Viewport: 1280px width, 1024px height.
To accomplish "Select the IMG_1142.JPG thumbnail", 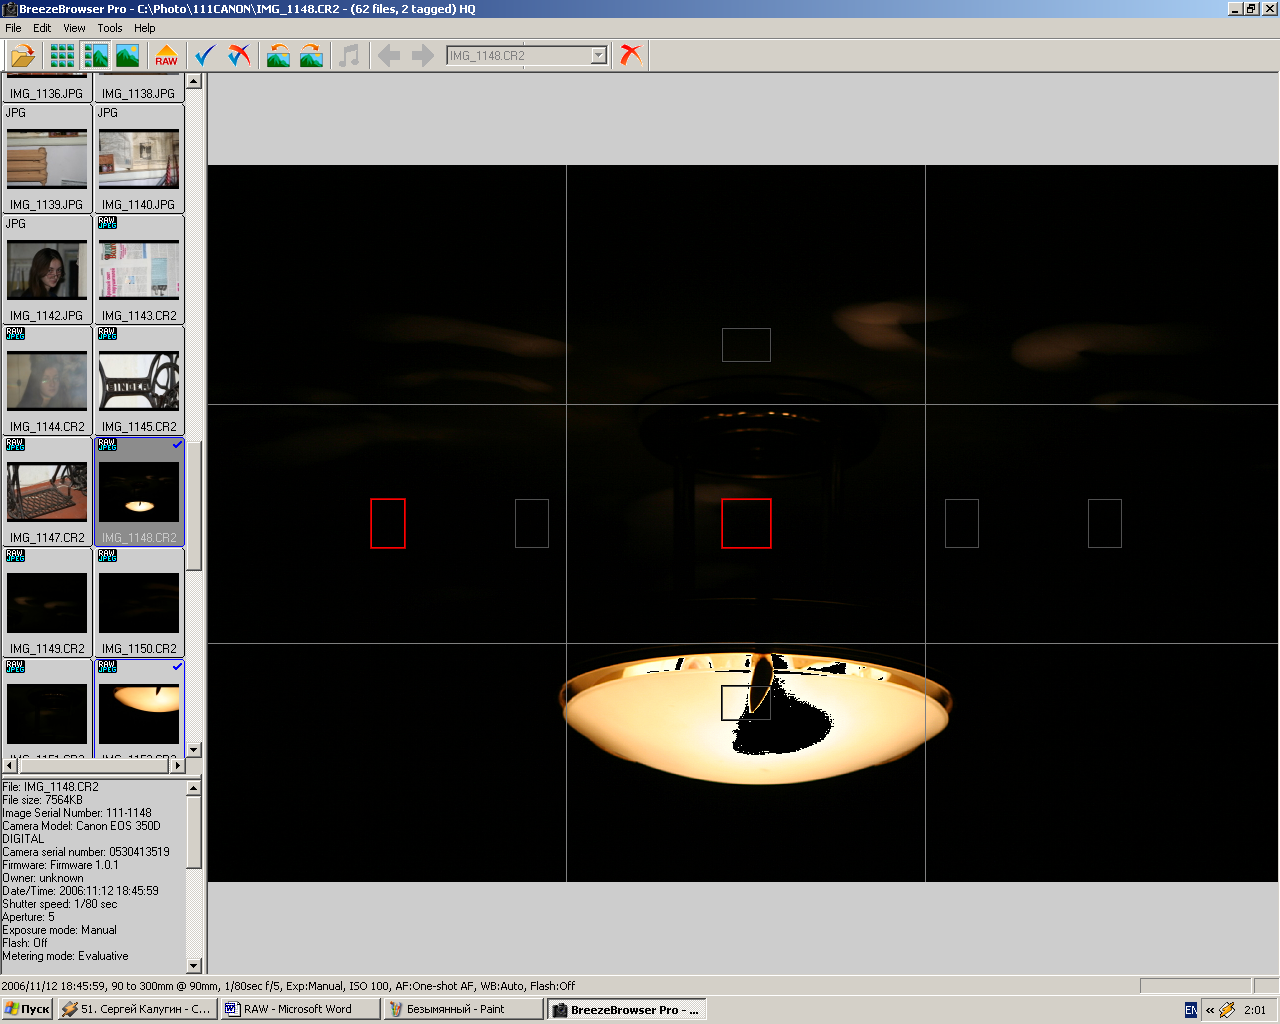I will click(x=47, y=271).
